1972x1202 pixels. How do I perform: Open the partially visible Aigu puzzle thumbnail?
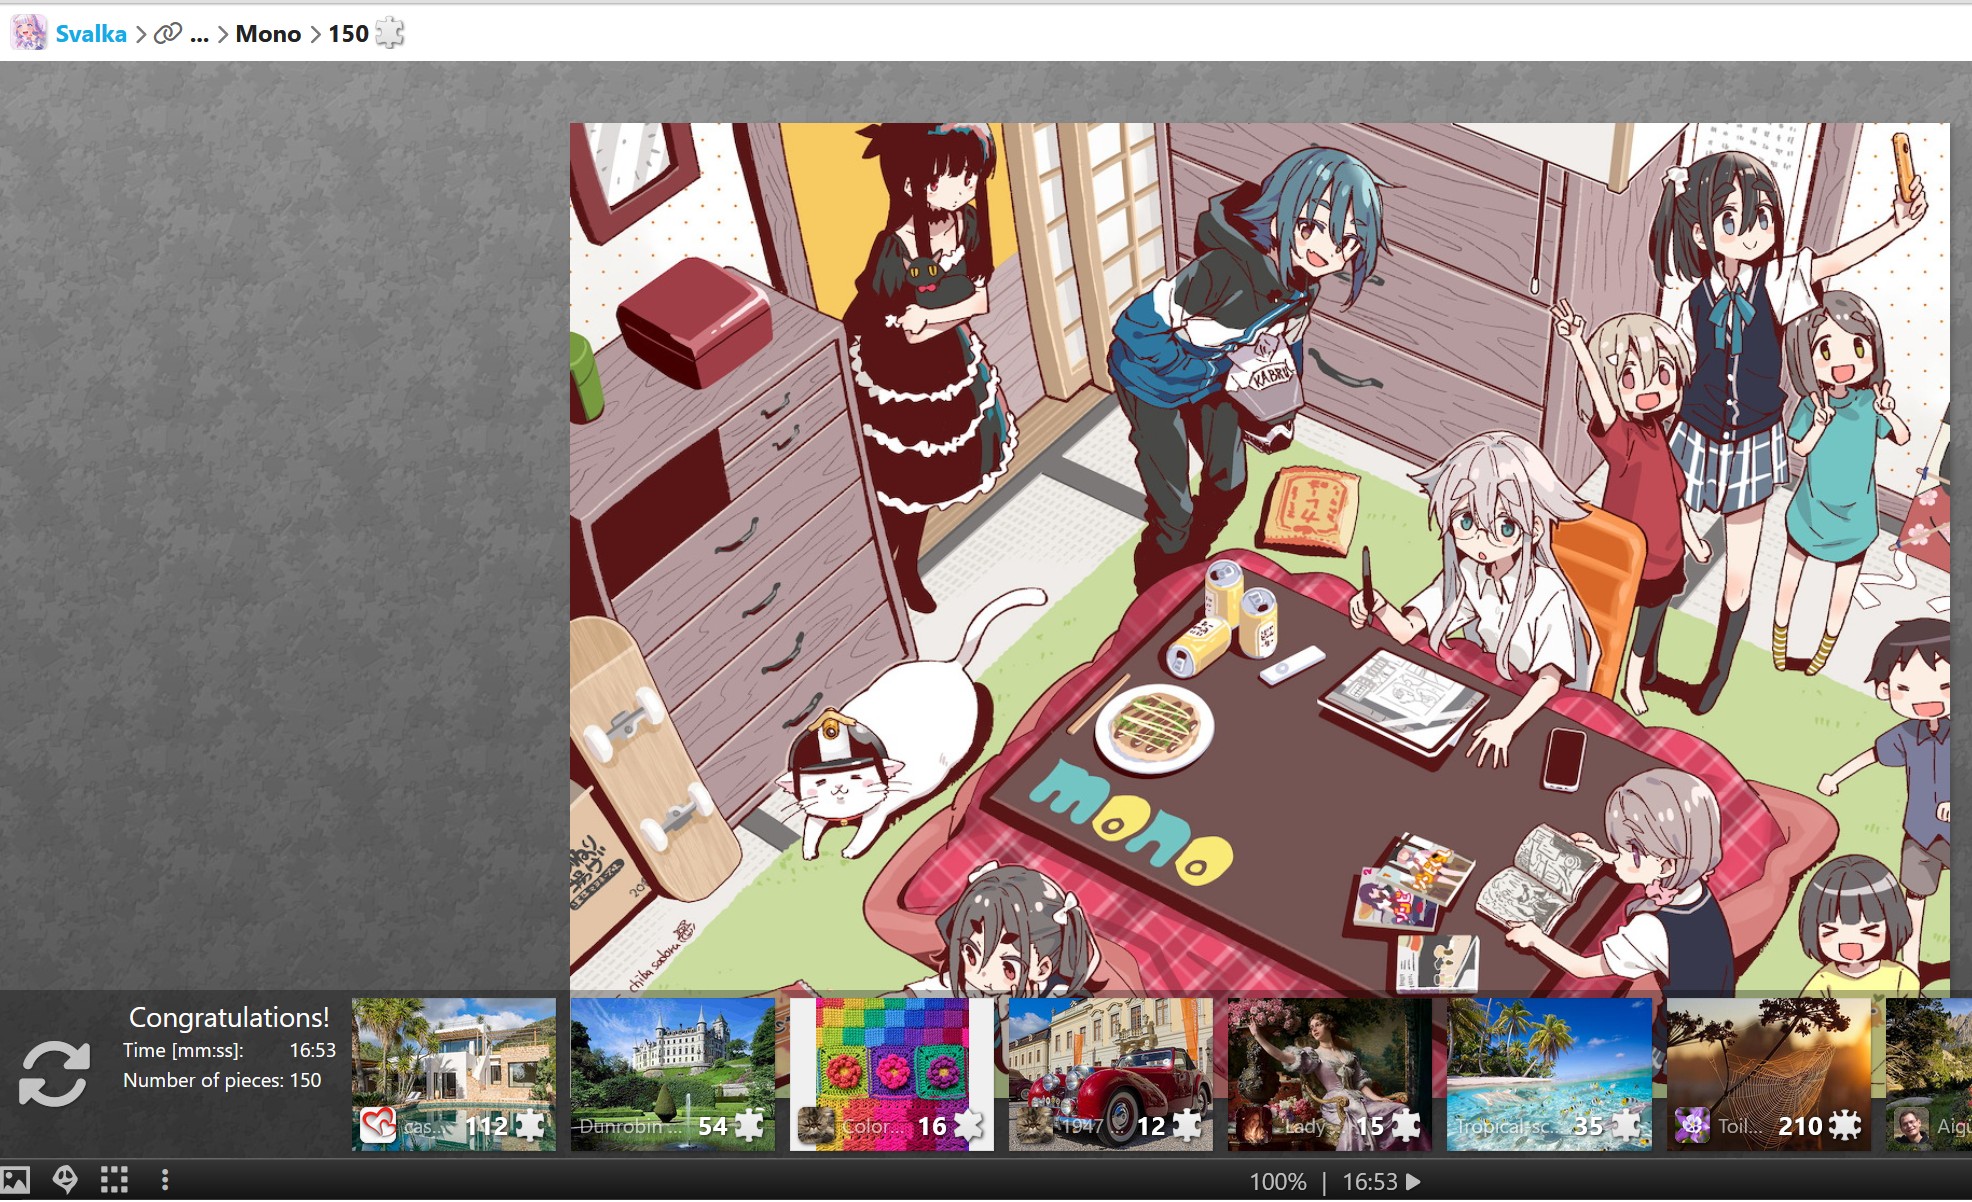(x=1928, y=1074)
